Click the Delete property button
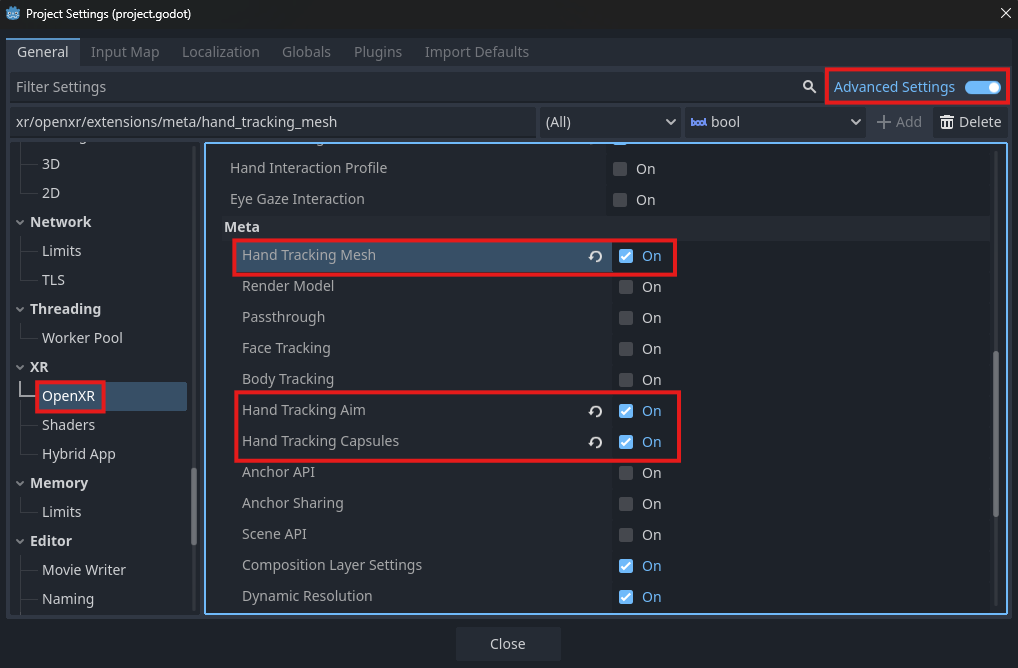The height and width of the screenshot is (668, 1018). tap(971, 122)
